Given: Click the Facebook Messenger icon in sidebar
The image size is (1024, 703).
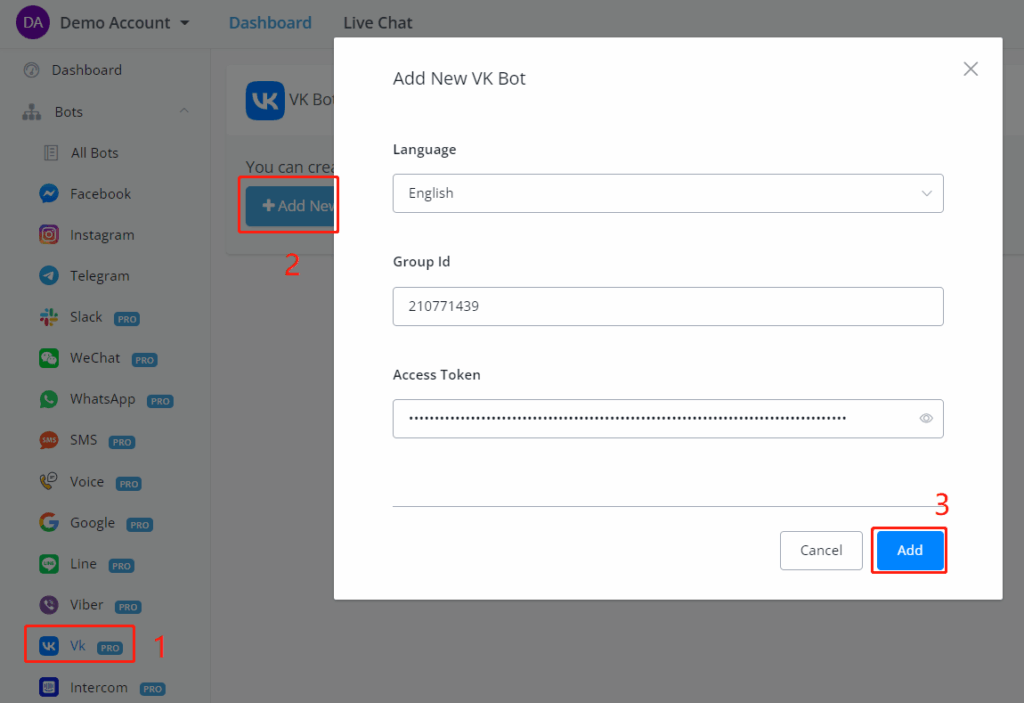Looking at the screenshot, I should click(48, 194).
